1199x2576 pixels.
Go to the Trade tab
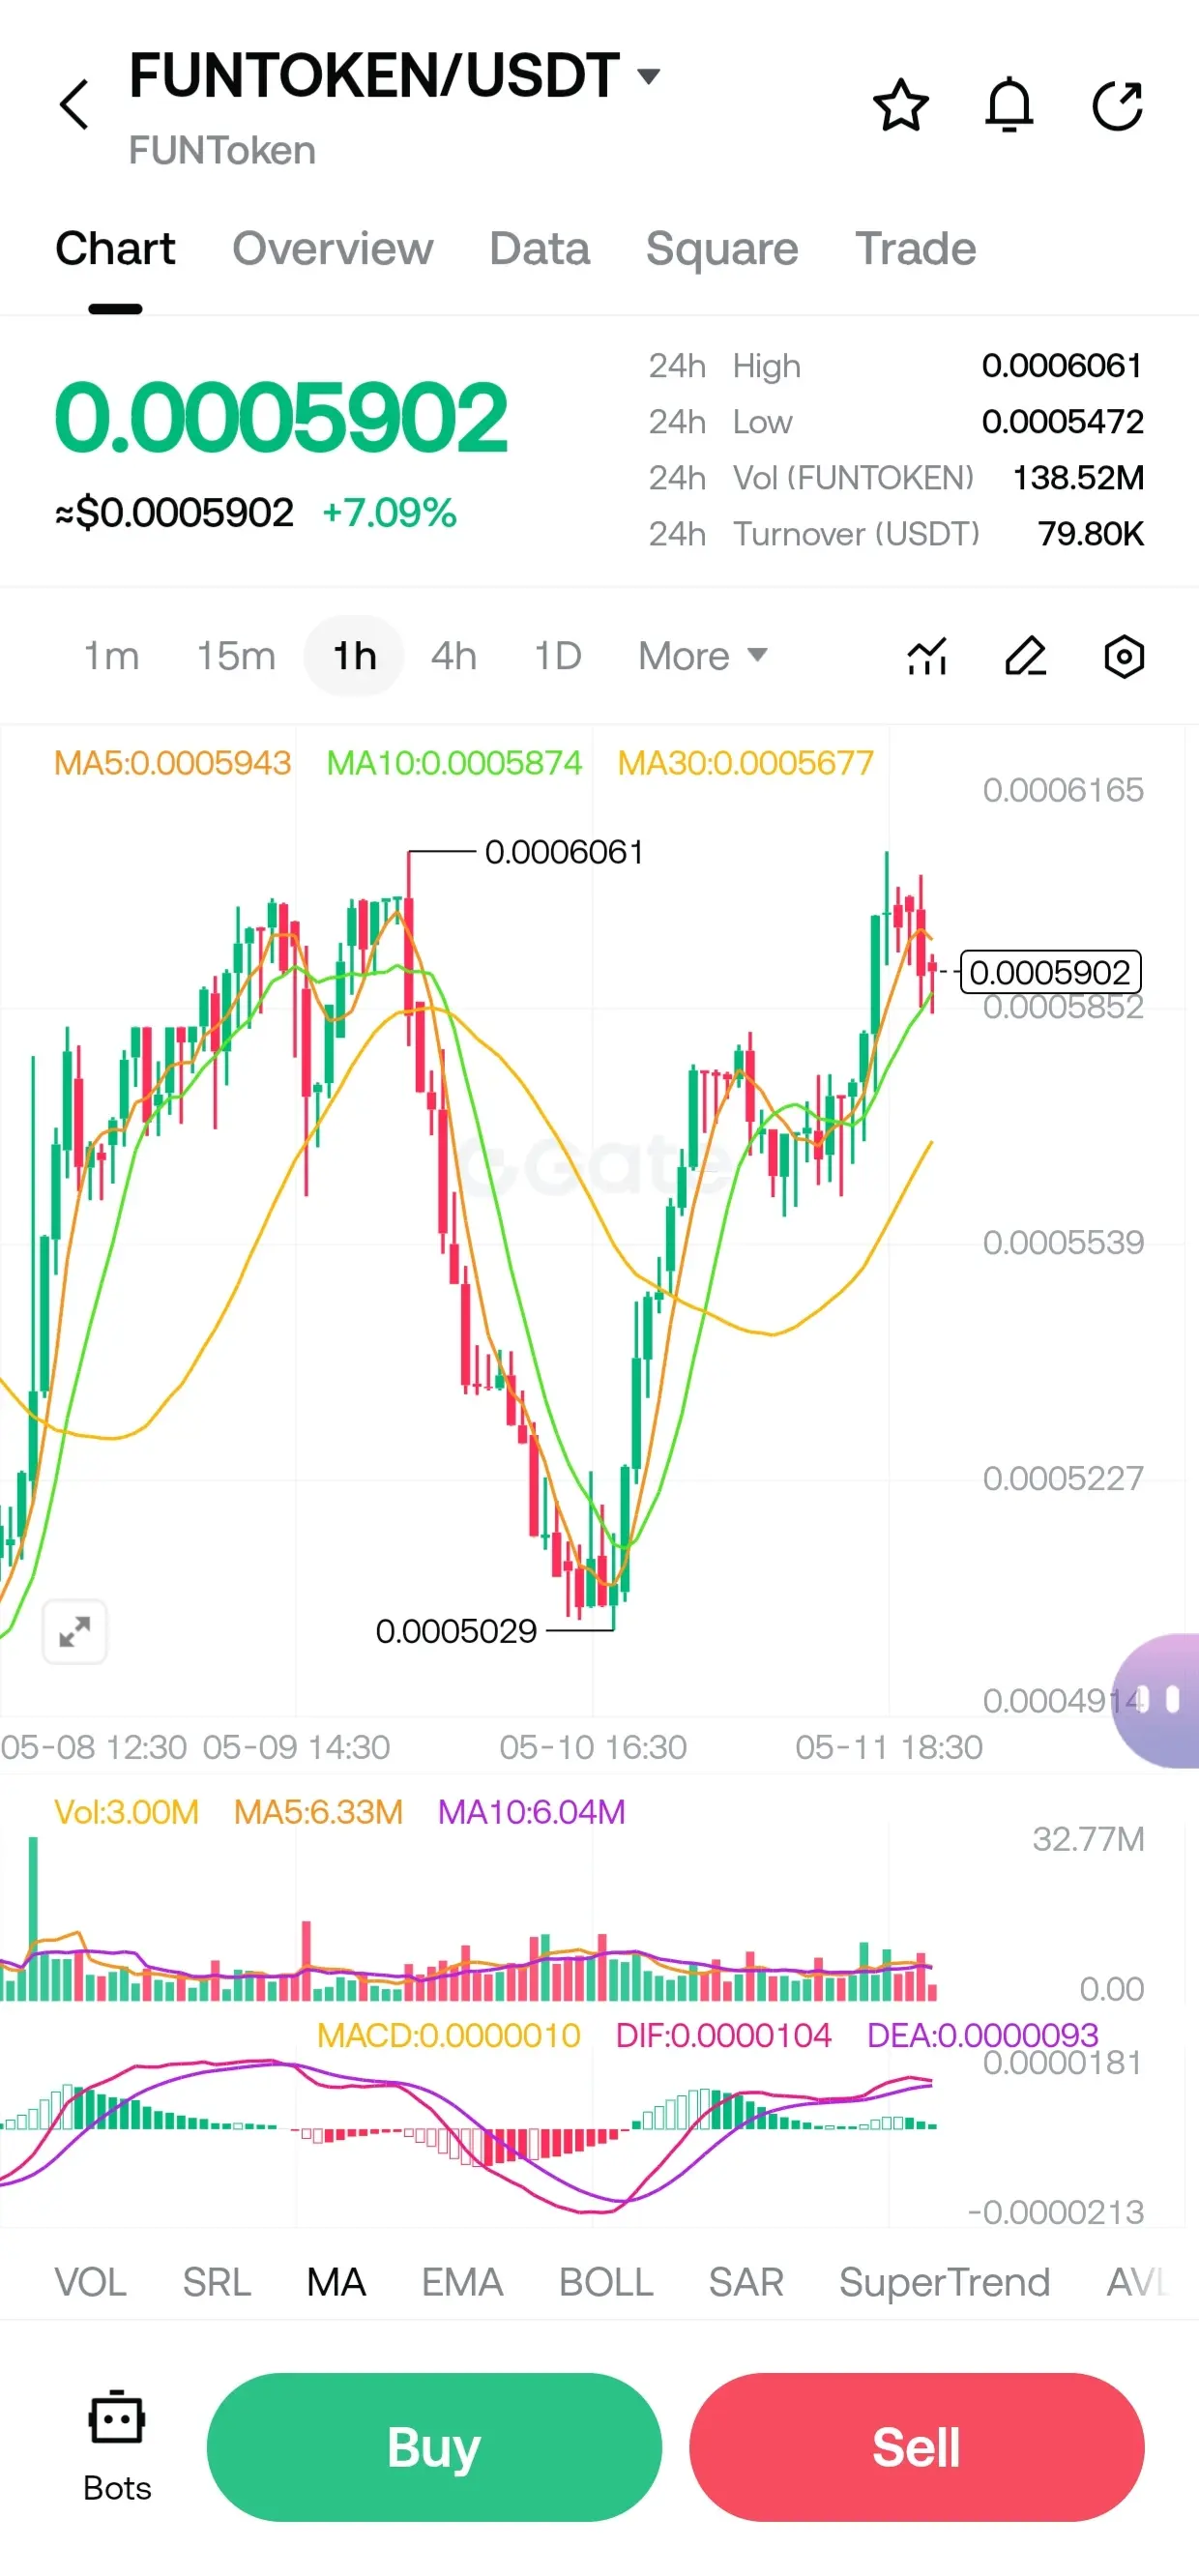(915, 249)
